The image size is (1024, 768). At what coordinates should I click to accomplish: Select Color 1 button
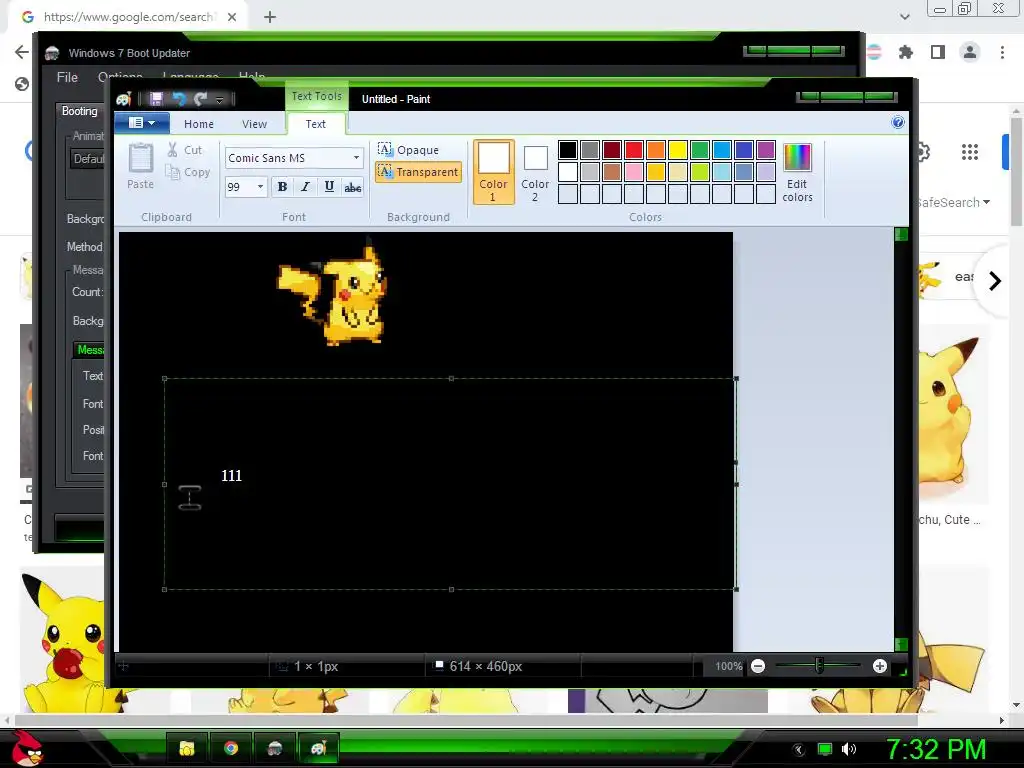click(x=494, y=172)
